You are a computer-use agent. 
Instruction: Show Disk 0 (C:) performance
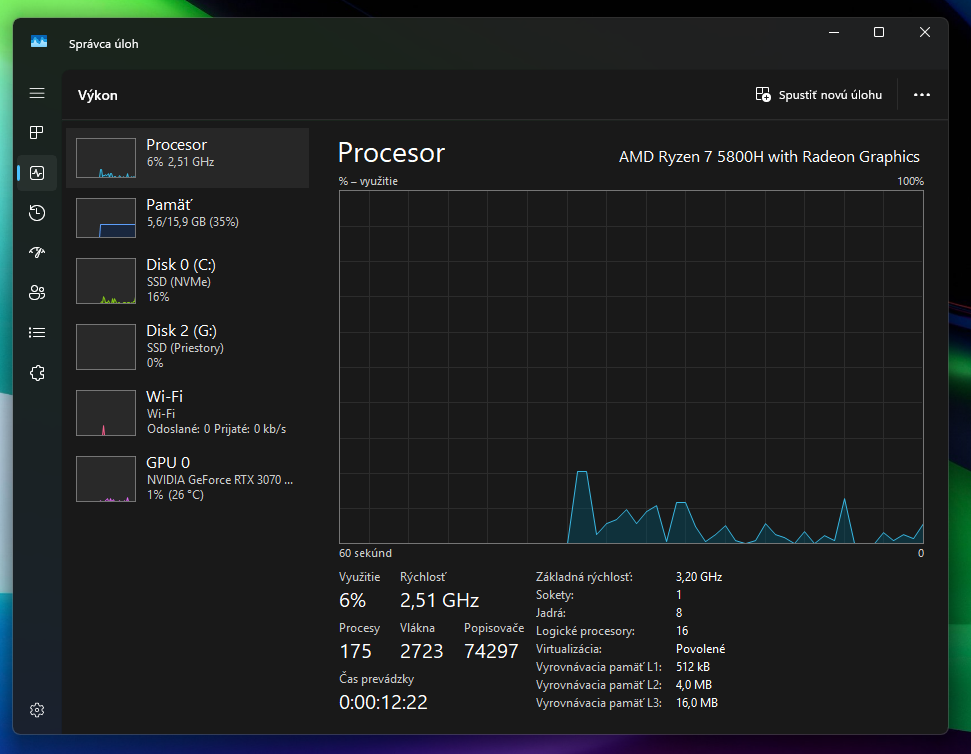(188, 281)
